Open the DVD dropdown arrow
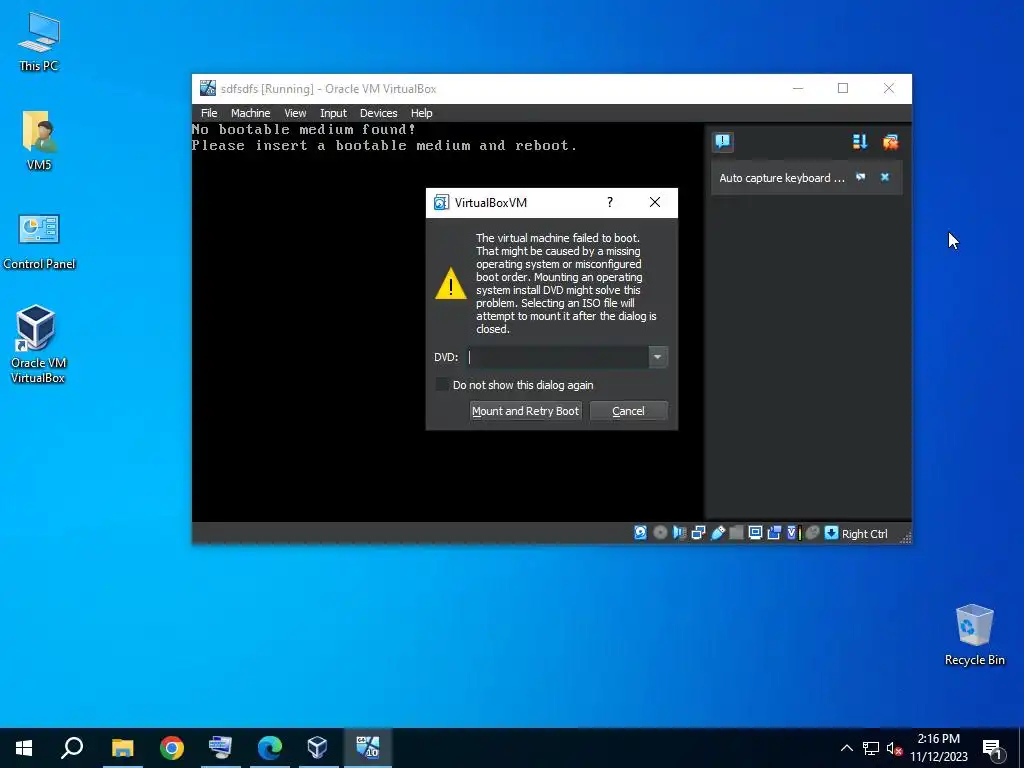This screenshot has width=1024, height=768. pyautogui.click(x=658, y=357)
